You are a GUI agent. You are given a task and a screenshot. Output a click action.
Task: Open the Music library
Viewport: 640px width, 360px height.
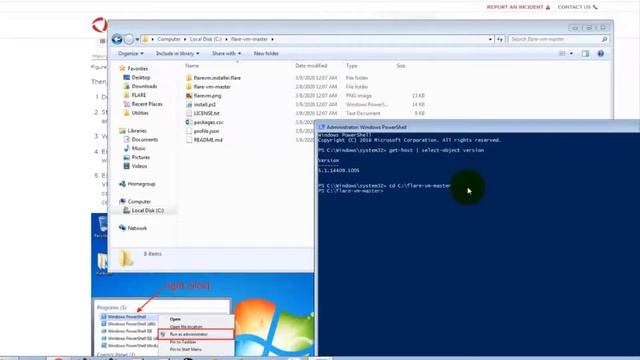[x=138, y=148]
